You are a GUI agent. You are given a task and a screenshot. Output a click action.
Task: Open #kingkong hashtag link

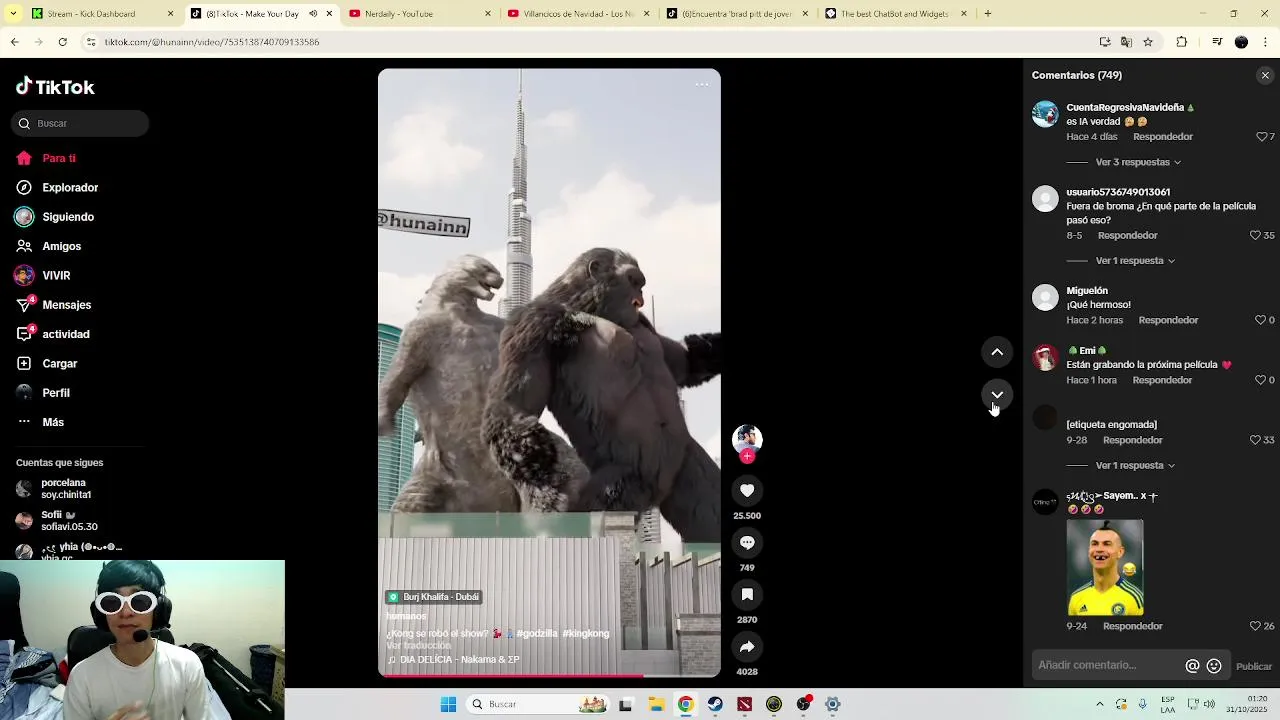pyautogui.click(x=586, y=634)
